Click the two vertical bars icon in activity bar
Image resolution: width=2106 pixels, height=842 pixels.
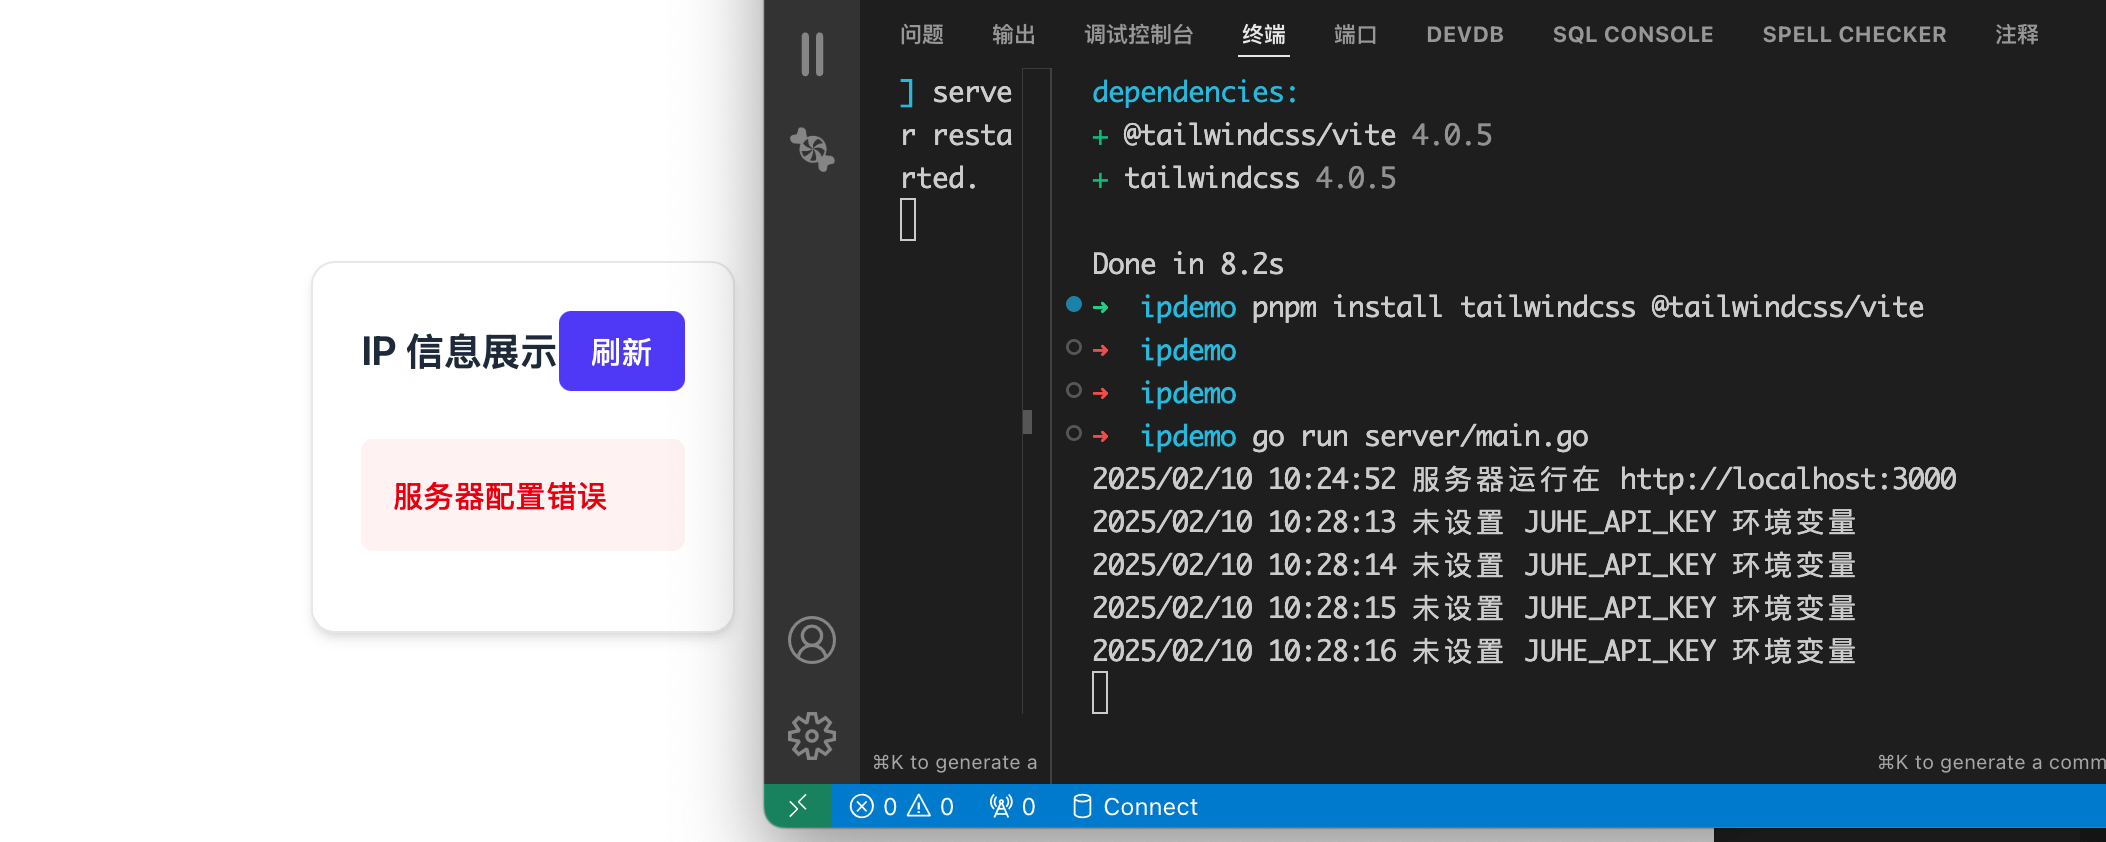point(812,54)
